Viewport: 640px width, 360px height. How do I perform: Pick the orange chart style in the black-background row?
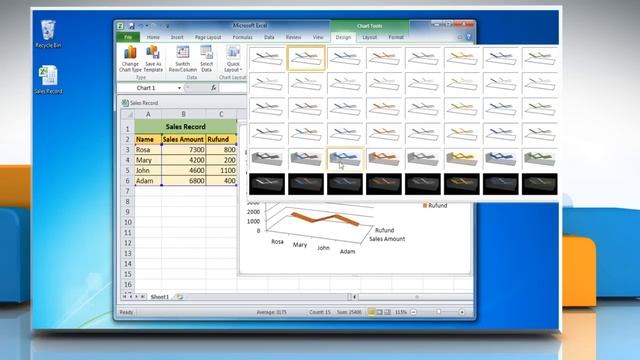(384, 184)
